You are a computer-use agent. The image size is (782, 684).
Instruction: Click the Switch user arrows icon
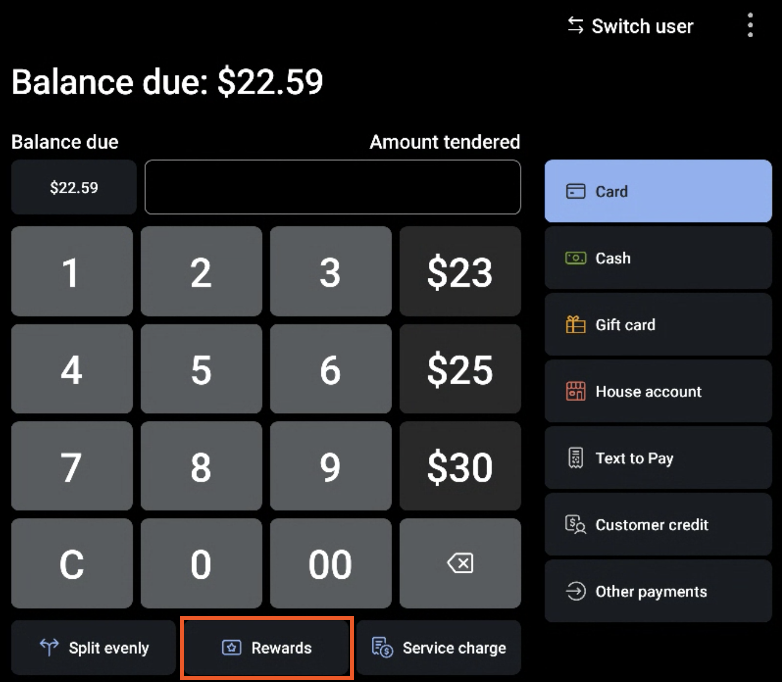[576, 26]
